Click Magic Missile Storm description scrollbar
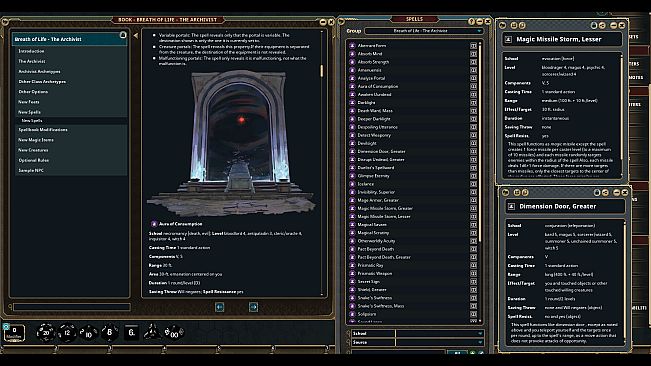 click(622, 108)
